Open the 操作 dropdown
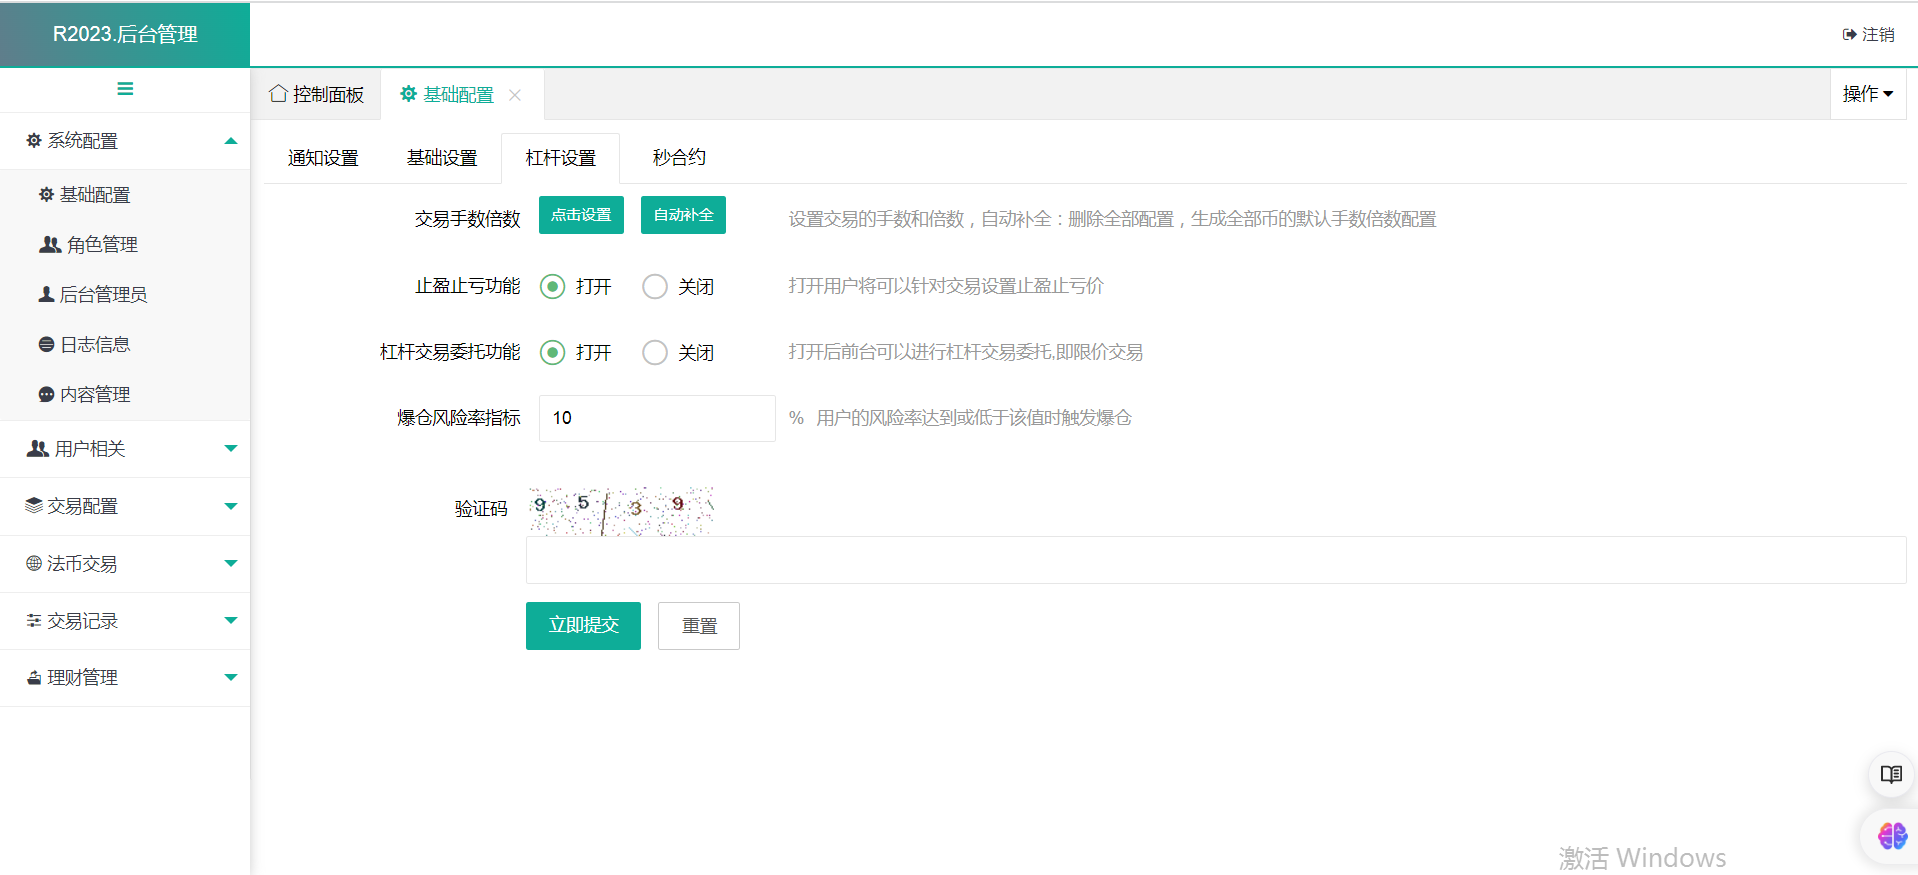 [x=1867, y=94]
